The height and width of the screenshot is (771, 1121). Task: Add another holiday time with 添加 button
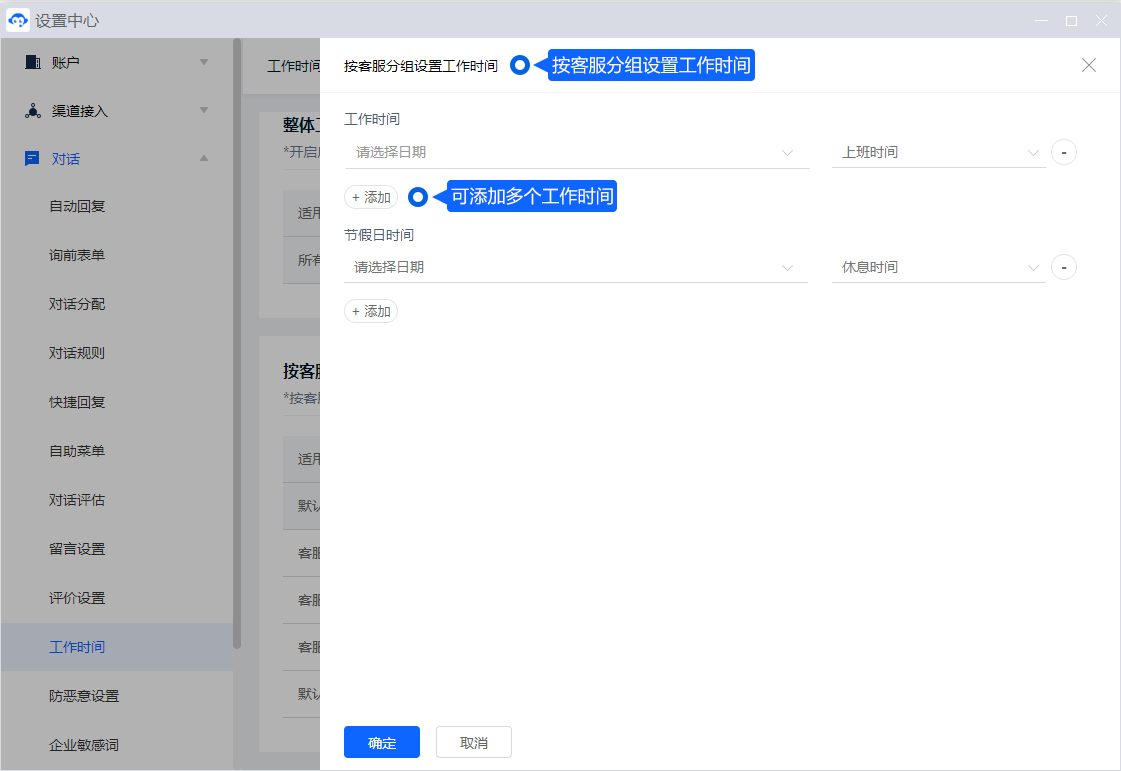[x=371, y=312]
